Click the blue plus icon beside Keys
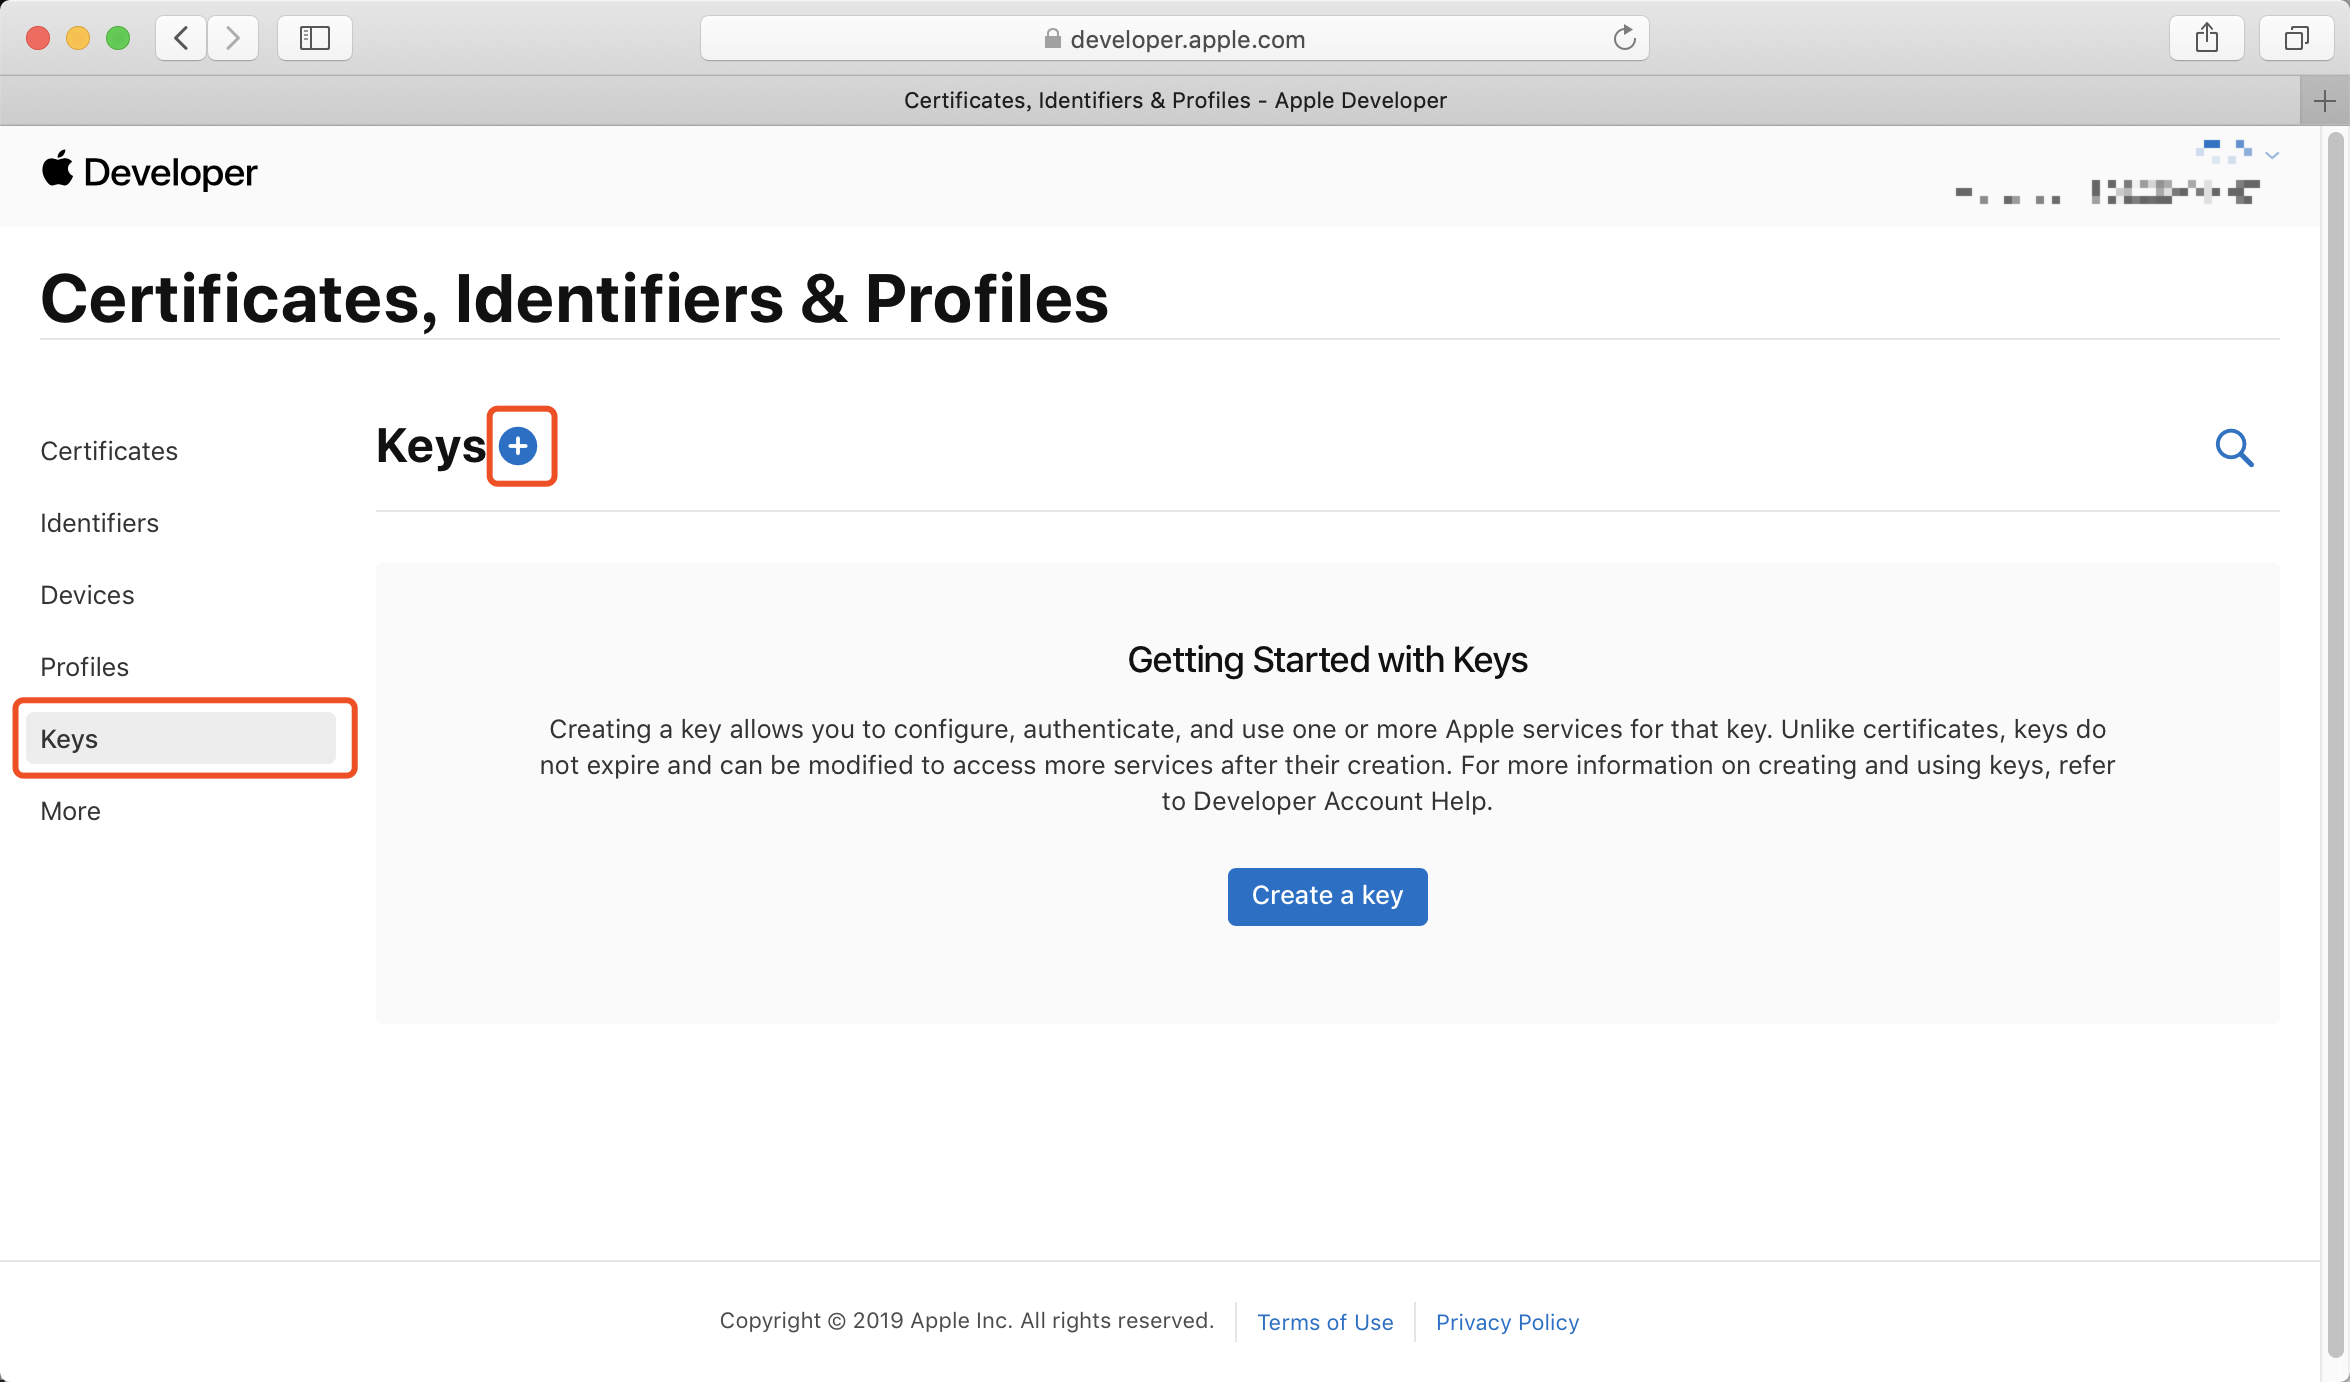 518,446
